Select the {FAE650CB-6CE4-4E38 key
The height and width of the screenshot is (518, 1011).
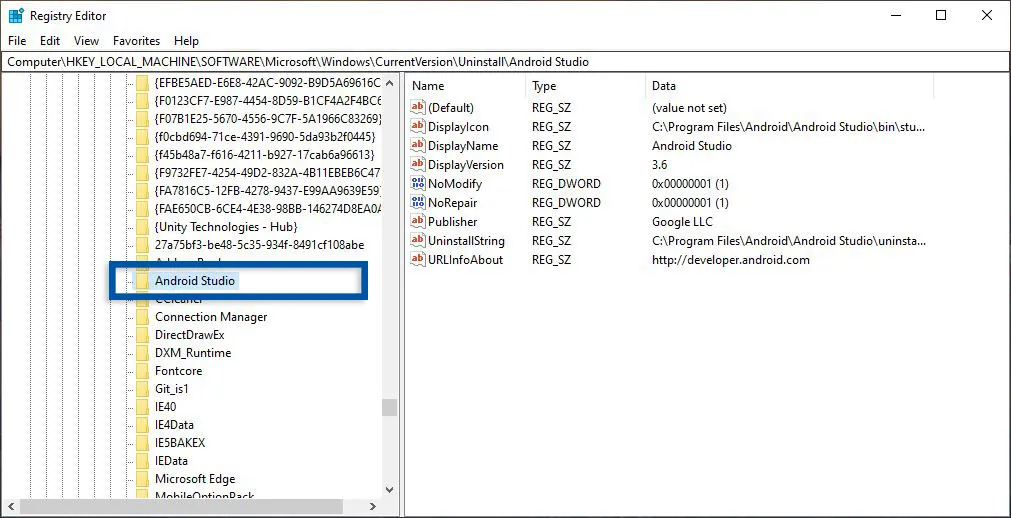pyautogui.click(x=268, y=209)
